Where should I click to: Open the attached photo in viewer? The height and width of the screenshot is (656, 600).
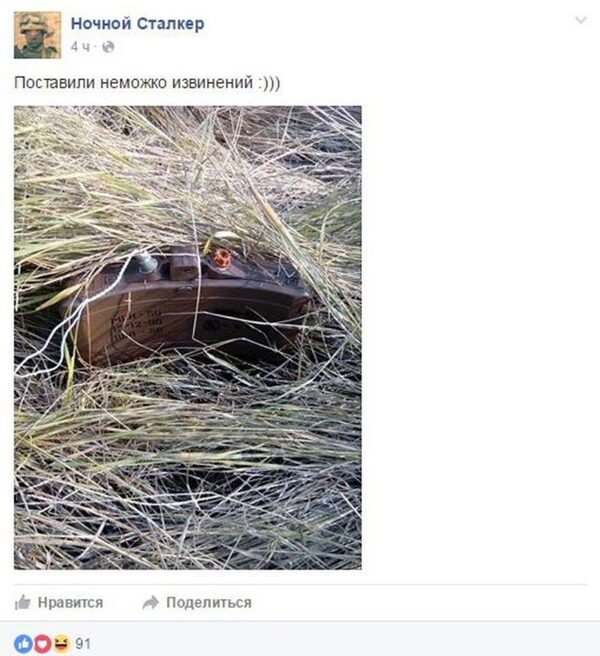point(188,338)
